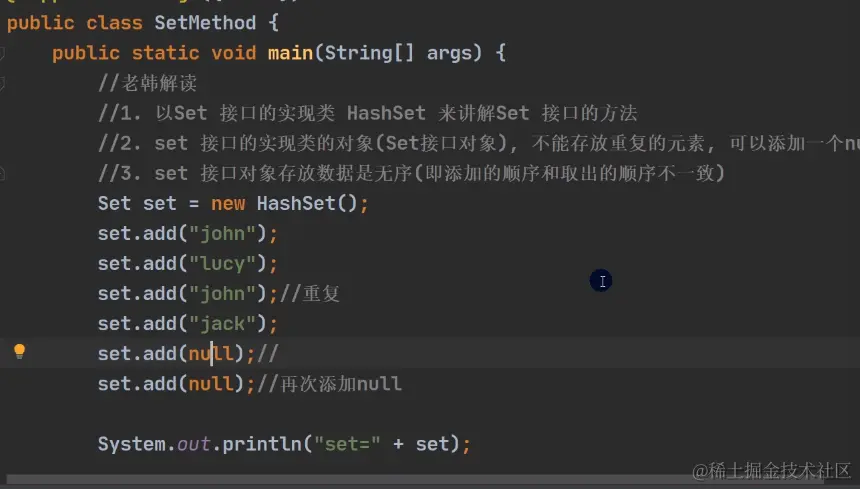Click the //老韩解读 comment line
Image resolution: width=860 pixels, height=489 pixels.
pos(147,83)
